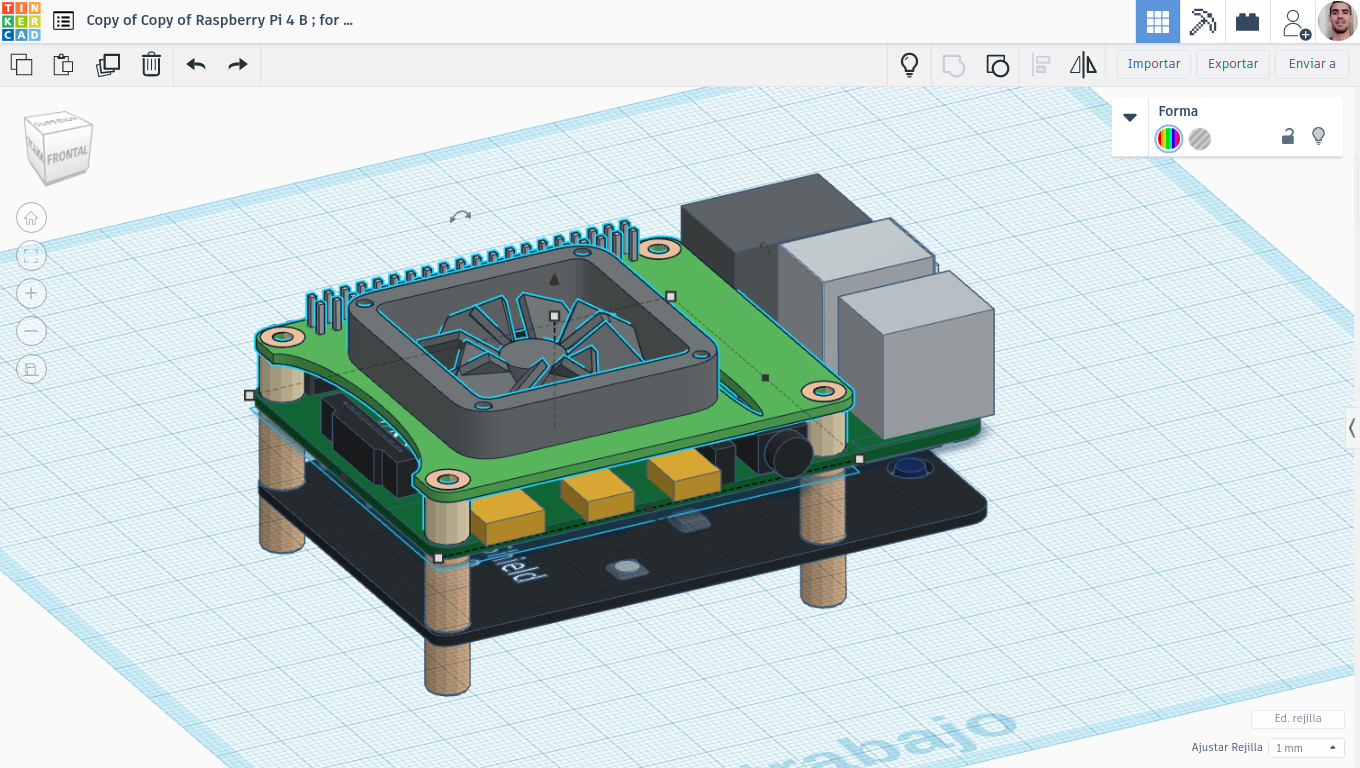Mirror the selected object
Screen dimensions: 1360x768
pos(1083,65)
